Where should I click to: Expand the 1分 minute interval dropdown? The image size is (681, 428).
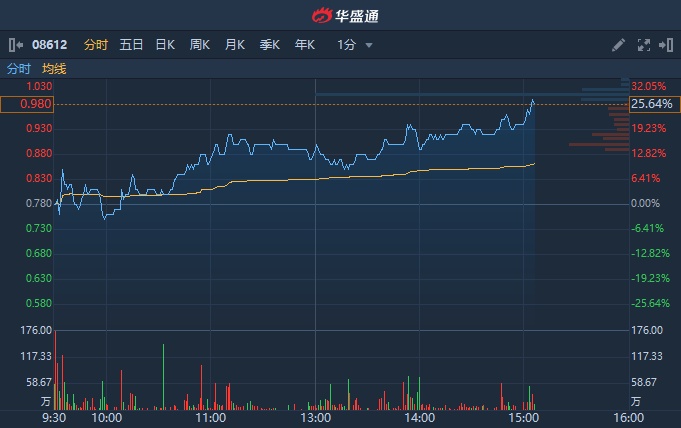tap(355, 44)
